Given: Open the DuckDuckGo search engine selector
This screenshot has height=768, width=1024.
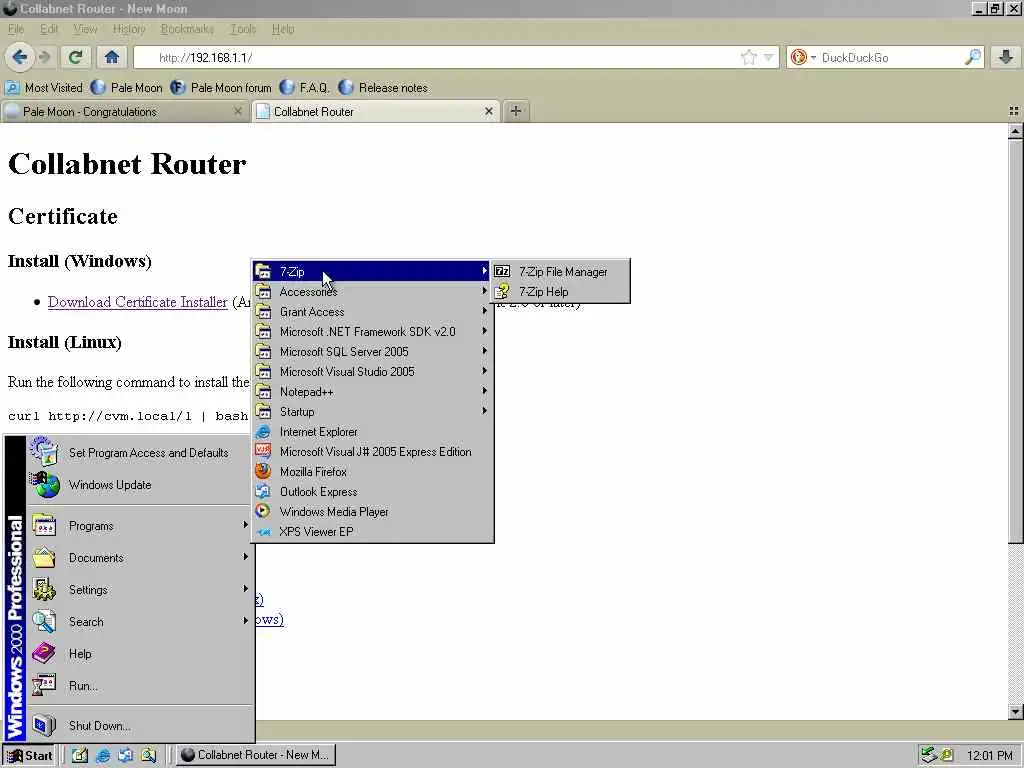Looking at the screenshot, I should [803, 57].
